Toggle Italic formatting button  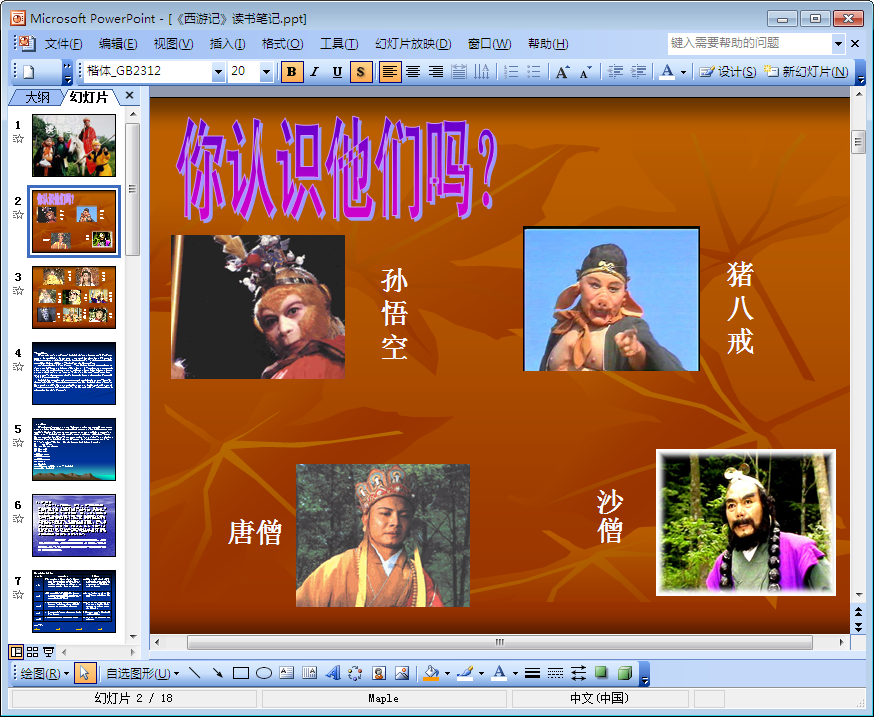pyautogui.click(x=314, y=72)
